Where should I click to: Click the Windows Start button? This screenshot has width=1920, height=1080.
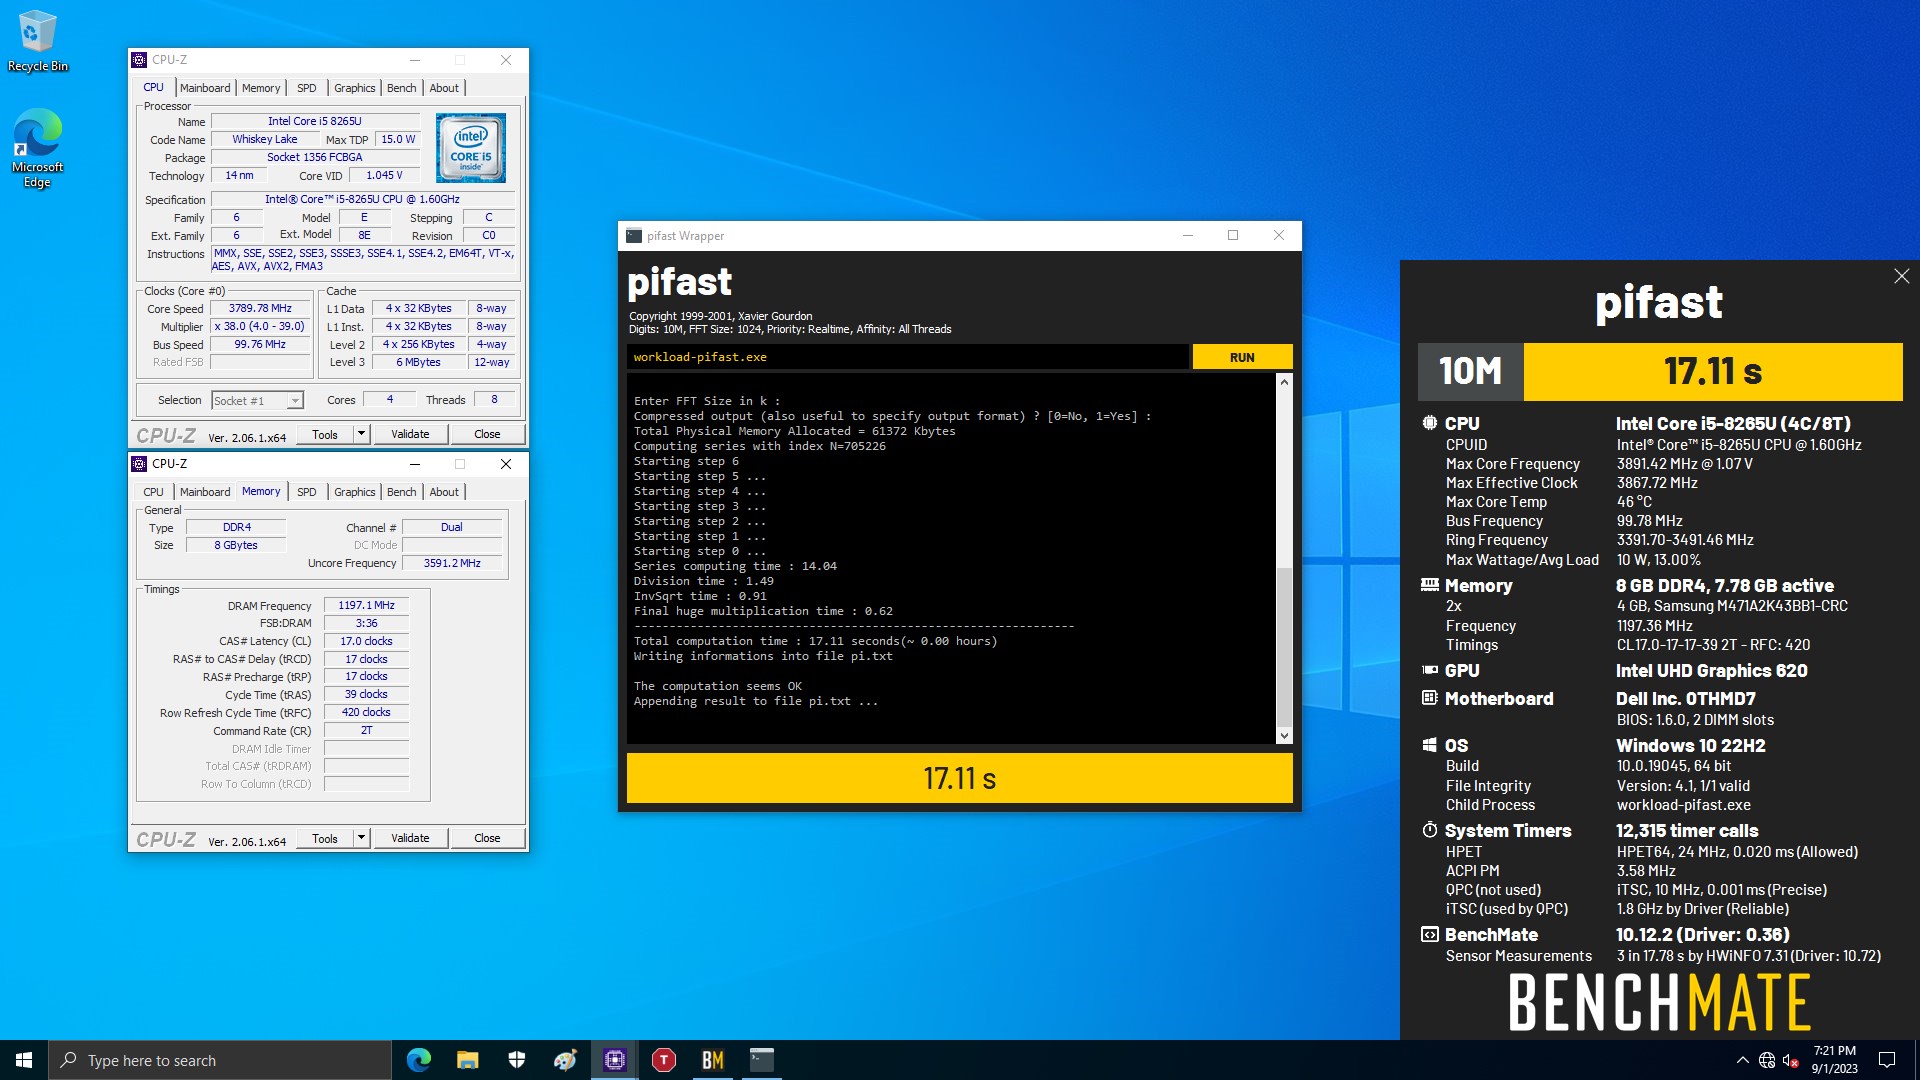(24, 1060)
